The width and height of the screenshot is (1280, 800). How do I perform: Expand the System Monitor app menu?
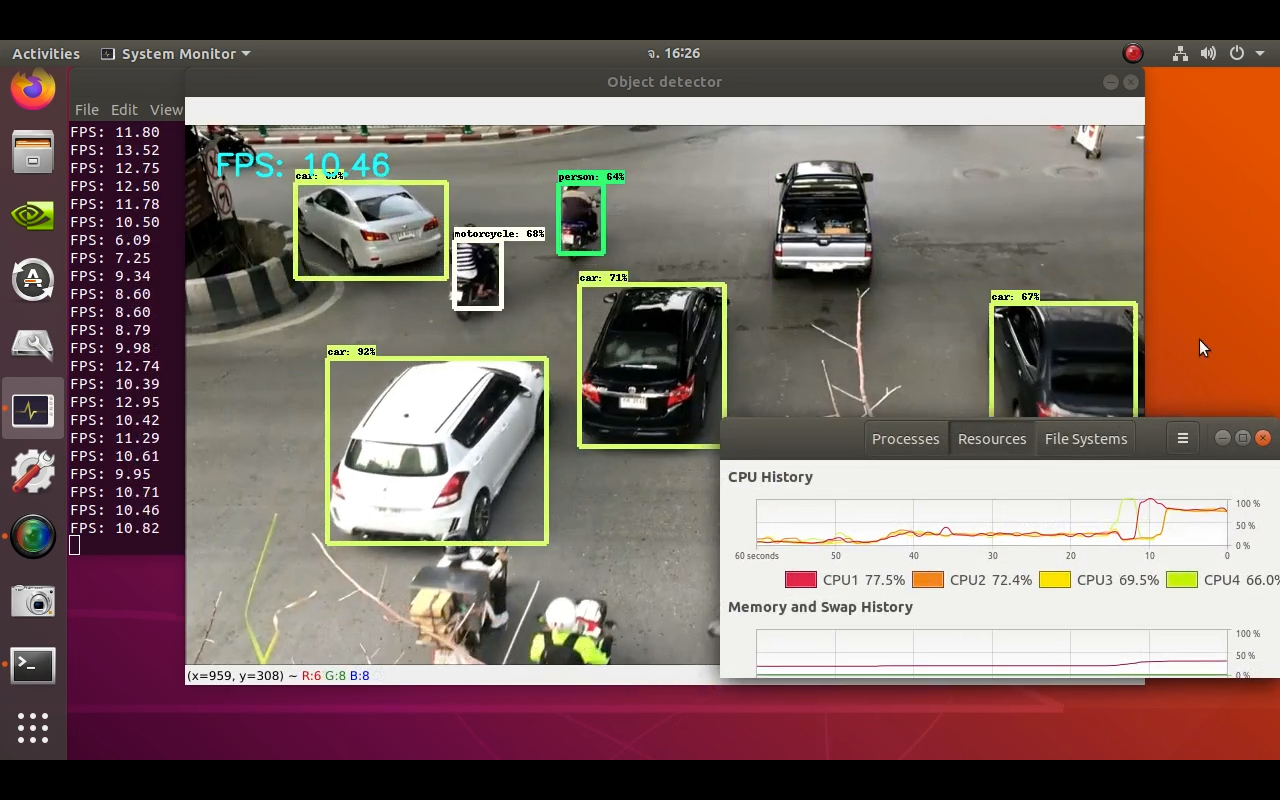(176, 53)
